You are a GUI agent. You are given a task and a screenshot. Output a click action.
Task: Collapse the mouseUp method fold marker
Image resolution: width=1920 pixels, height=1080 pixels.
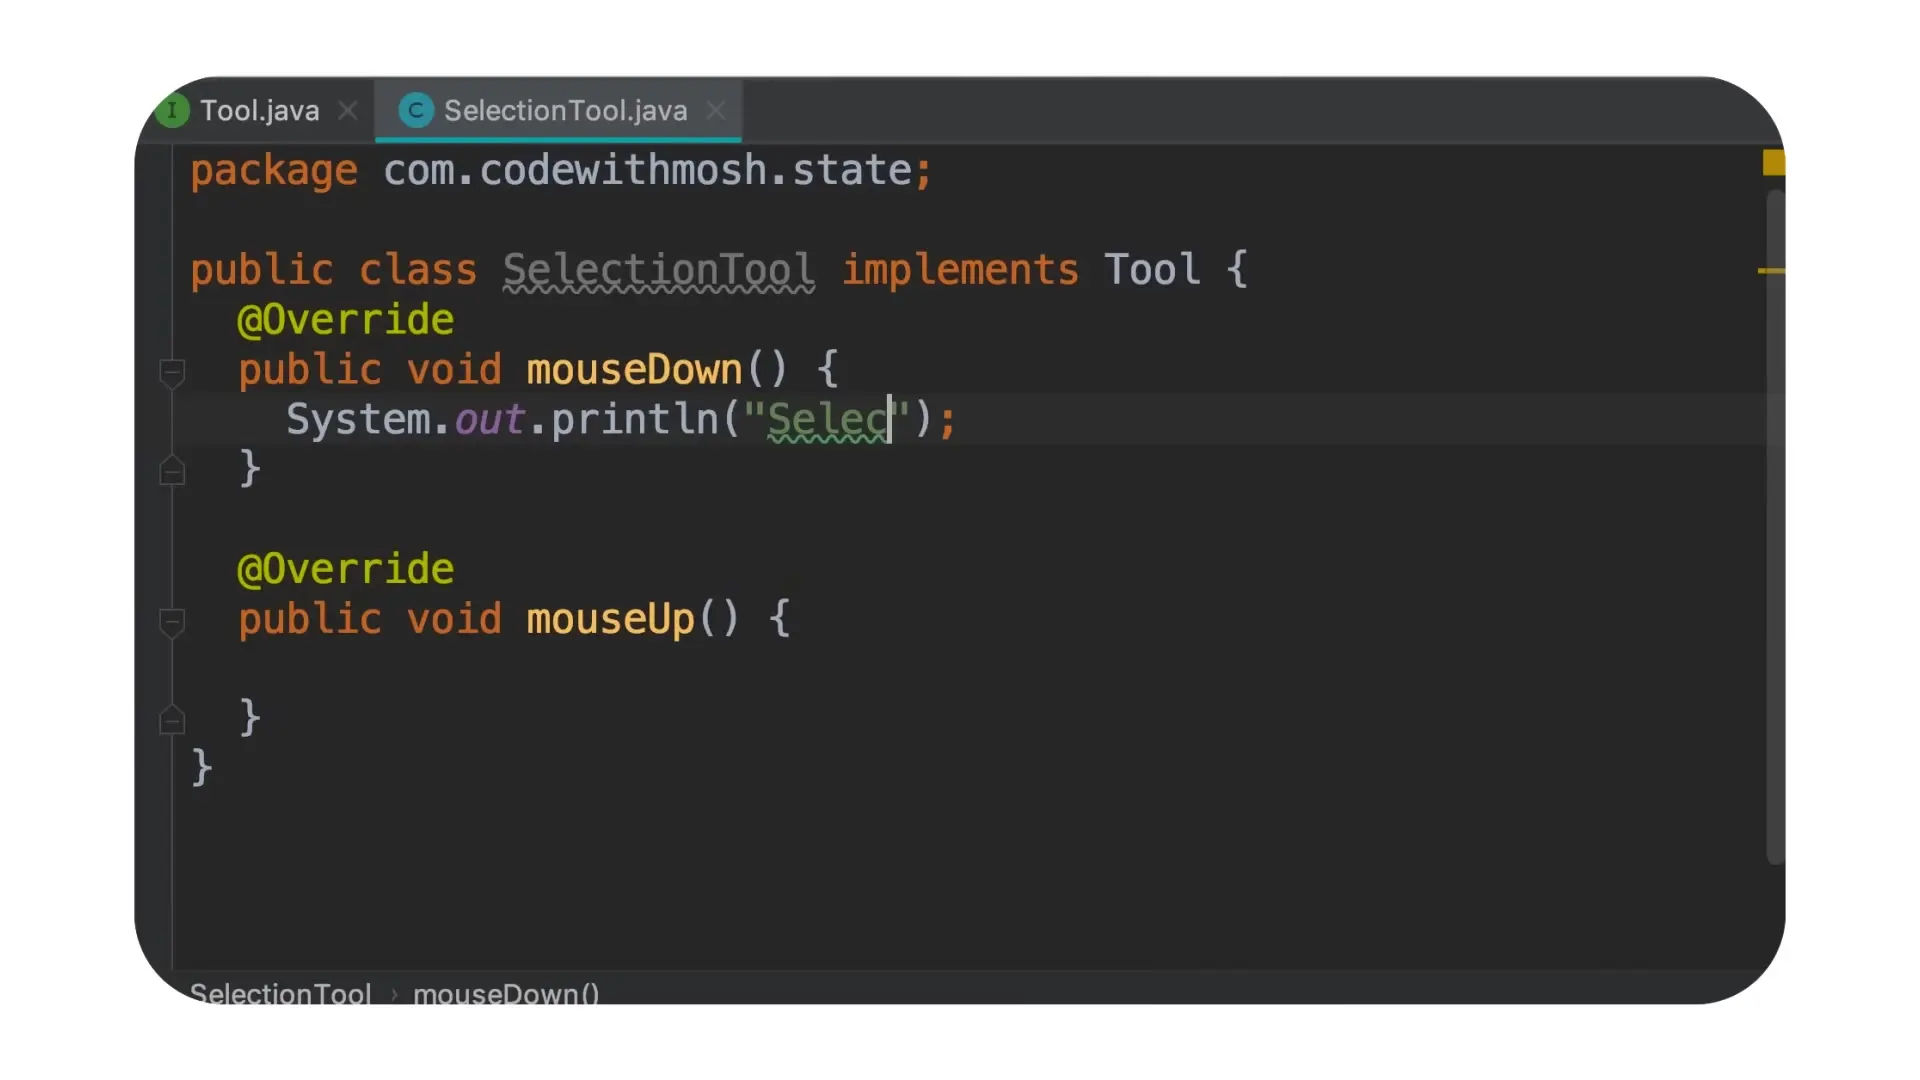[172, 622]
